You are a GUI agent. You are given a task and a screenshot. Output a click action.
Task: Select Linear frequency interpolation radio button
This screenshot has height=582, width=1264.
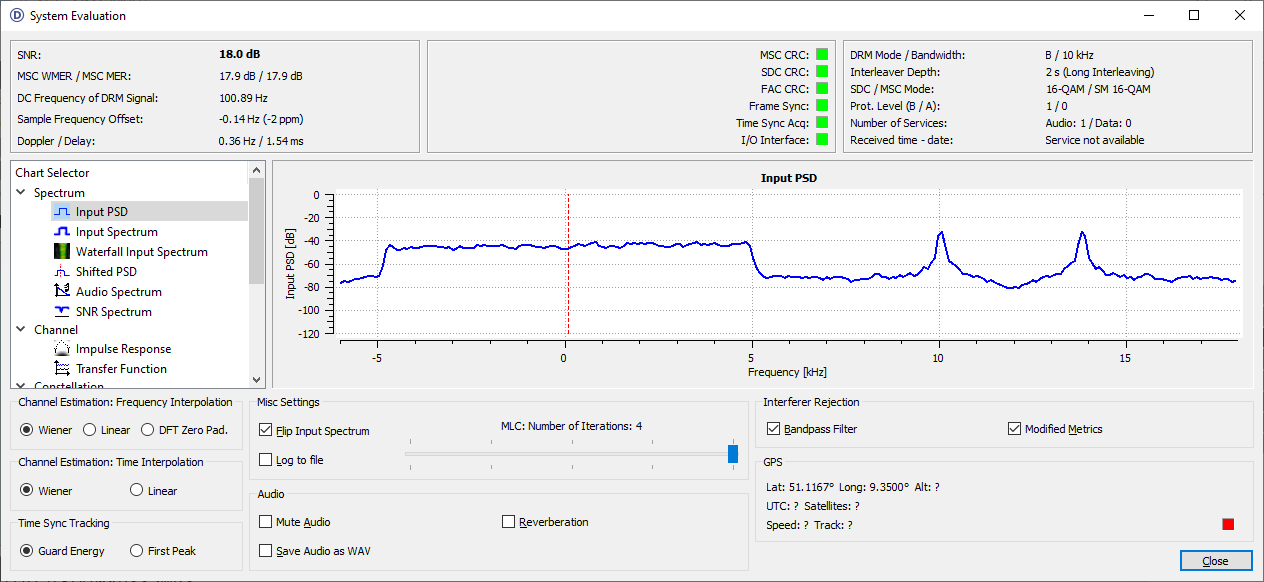pyautogui.click(x=90, y=430)
